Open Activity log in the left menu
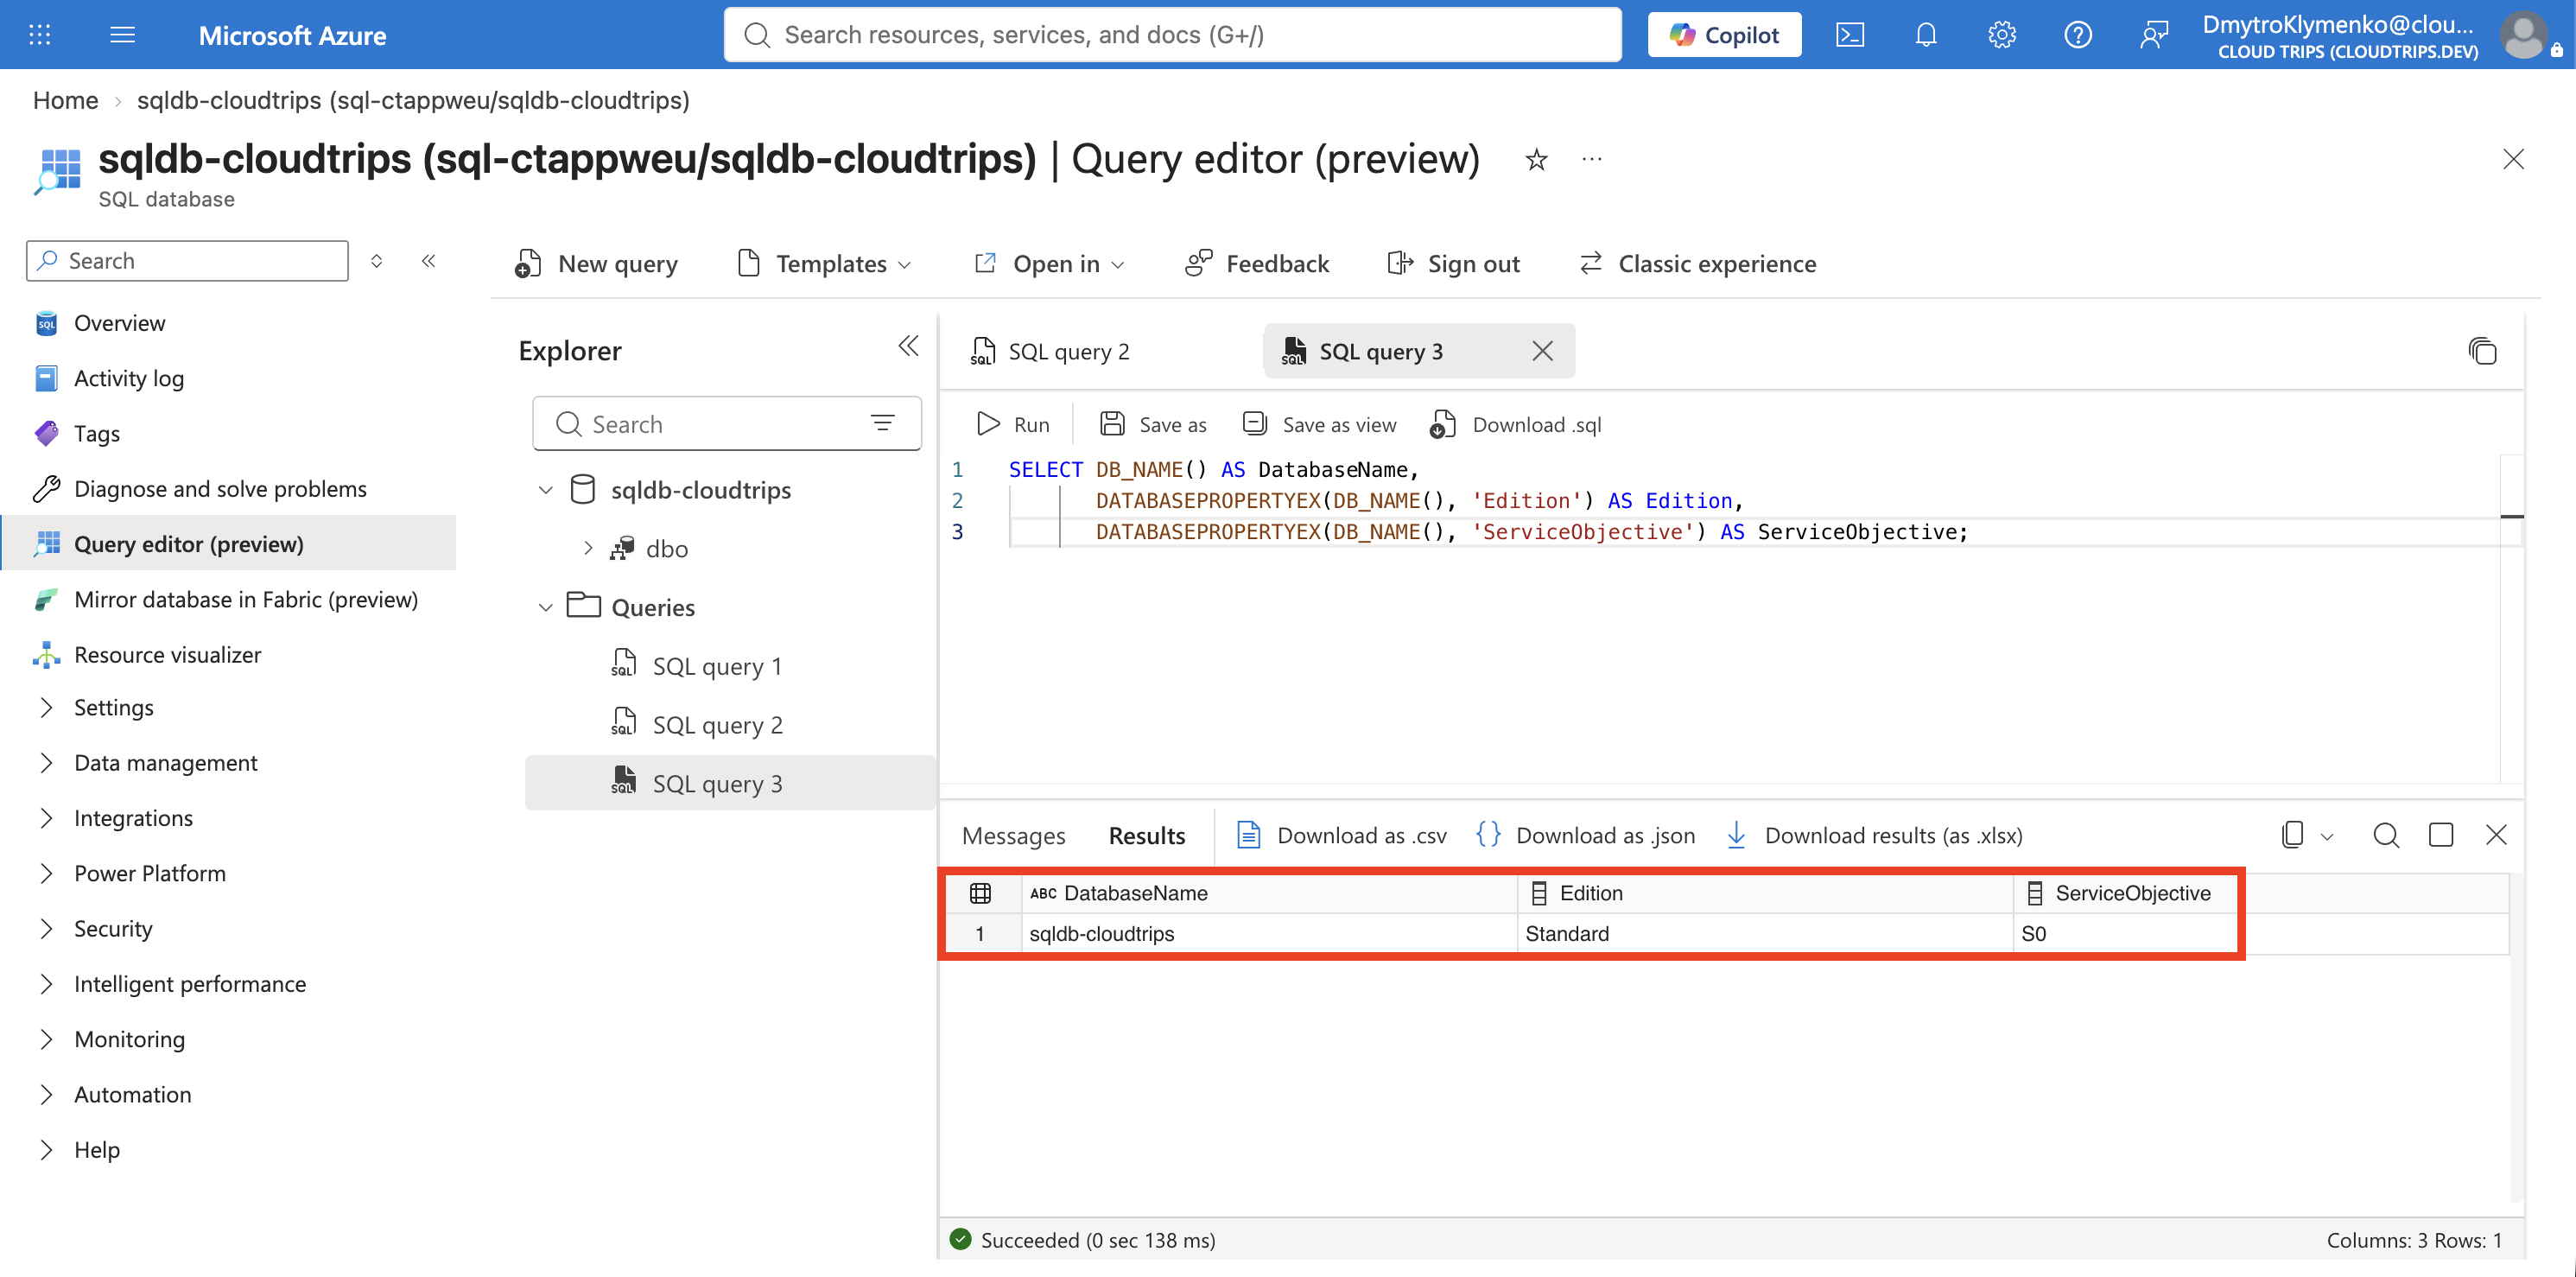2576x1277 pixels. click(x=129, y=378)
